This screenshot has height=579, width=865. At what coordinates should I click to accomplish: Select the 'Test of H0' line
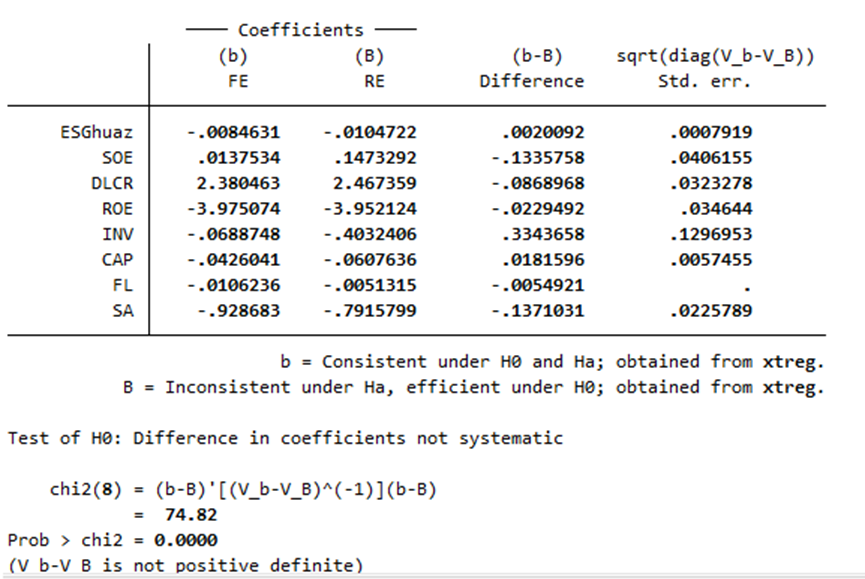(285, 438)
